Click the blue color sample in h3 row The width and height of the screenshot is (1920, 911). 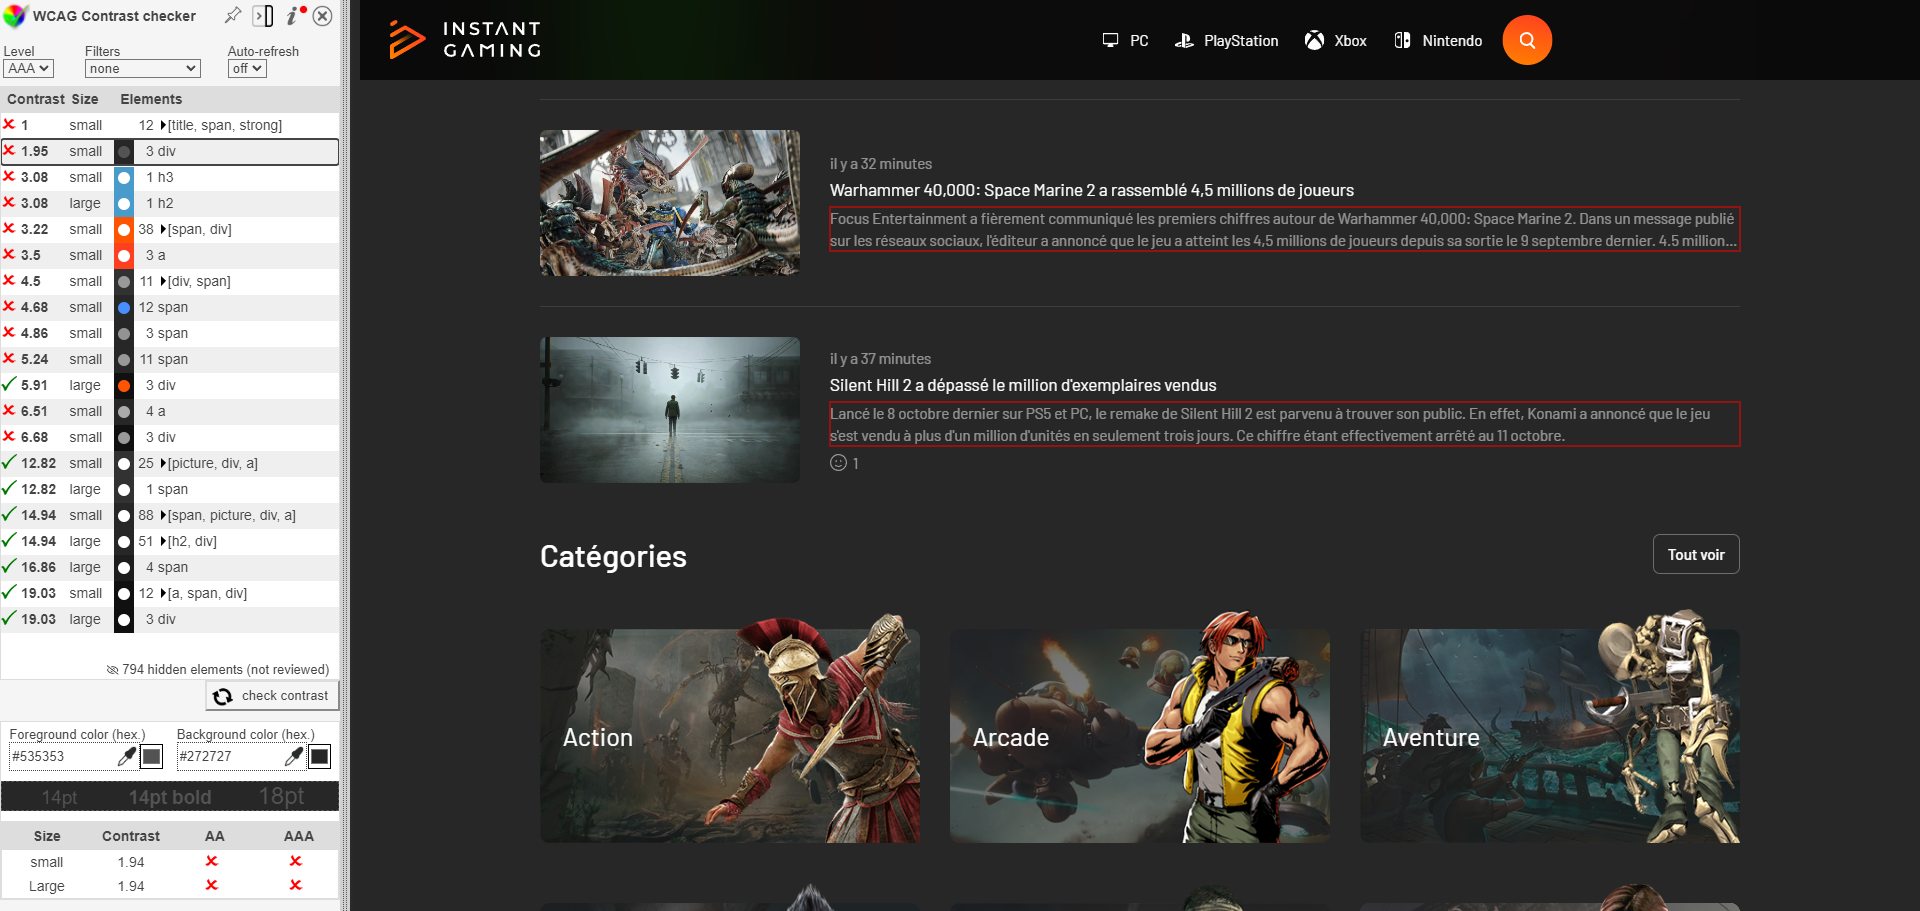pos(124,177)
